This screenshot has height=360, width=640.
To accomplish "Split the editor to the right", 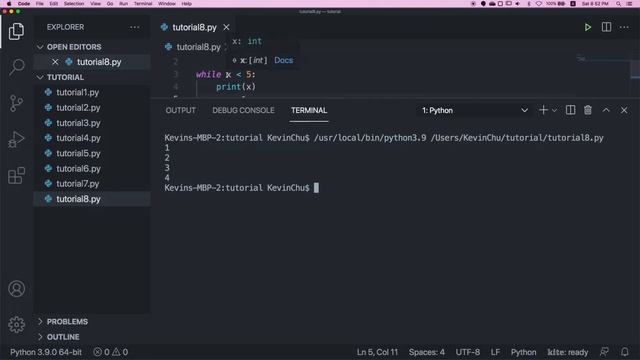I will pyautogui.click(x=606, y=27).
